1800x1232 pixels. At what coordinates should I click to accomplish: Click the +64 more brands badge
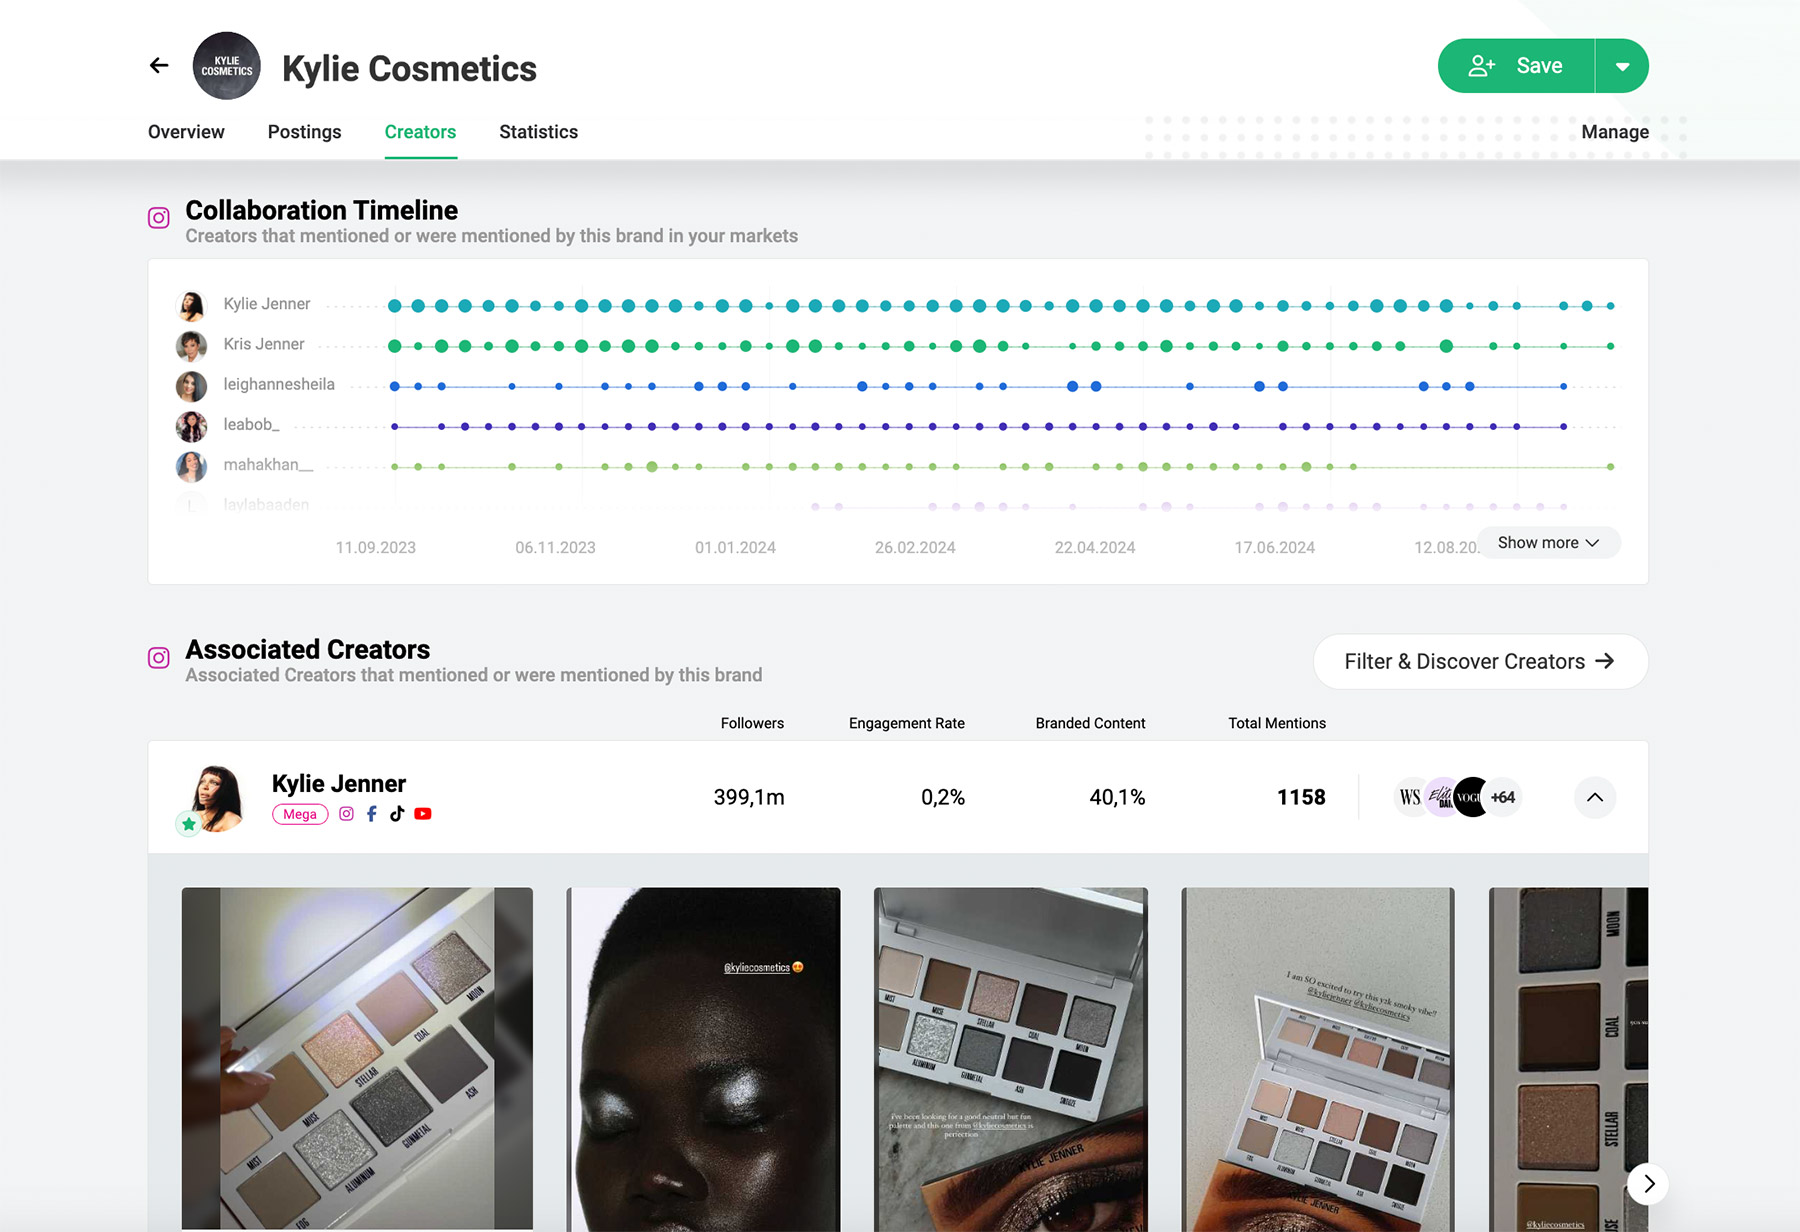click(x=1502, y=797)
